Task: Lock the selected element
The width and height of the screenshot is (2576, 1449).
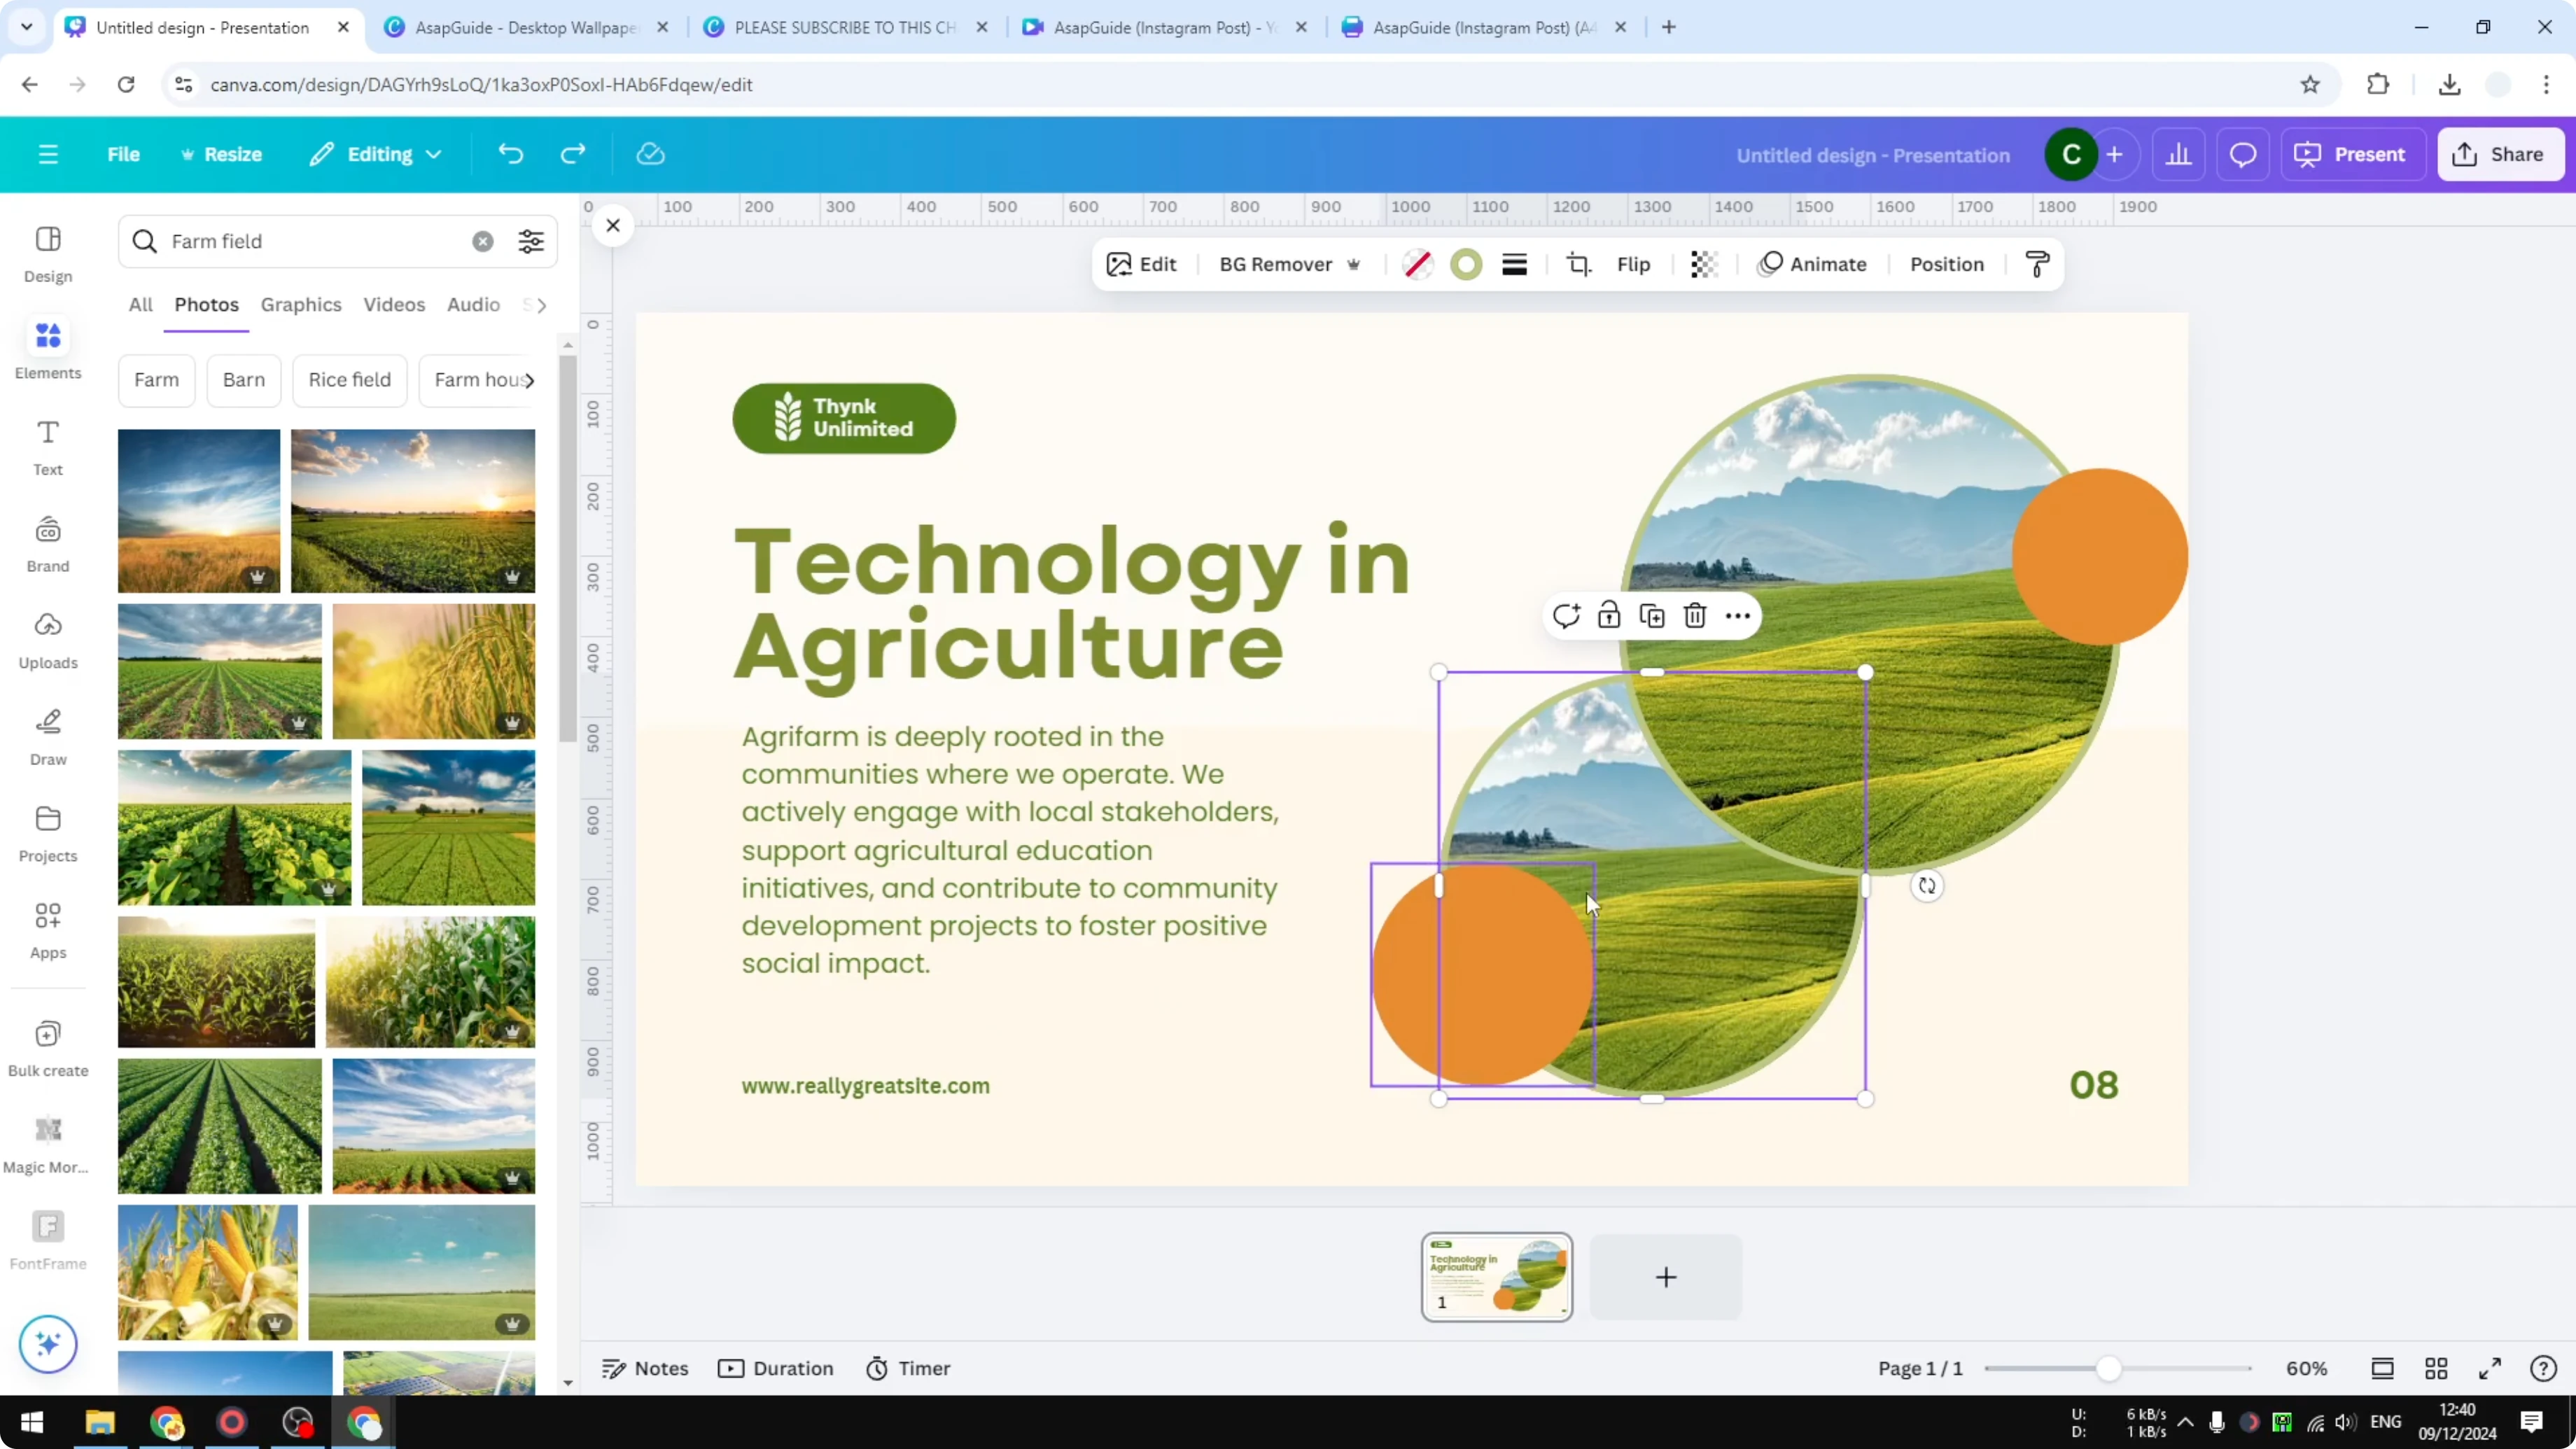Action: click(1609, 615)
